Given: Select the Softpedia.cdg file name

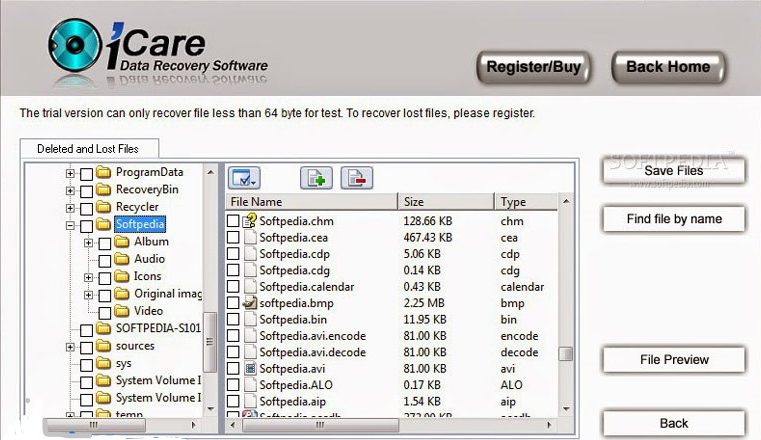Looking at the screenshot, I should (295, 271).
